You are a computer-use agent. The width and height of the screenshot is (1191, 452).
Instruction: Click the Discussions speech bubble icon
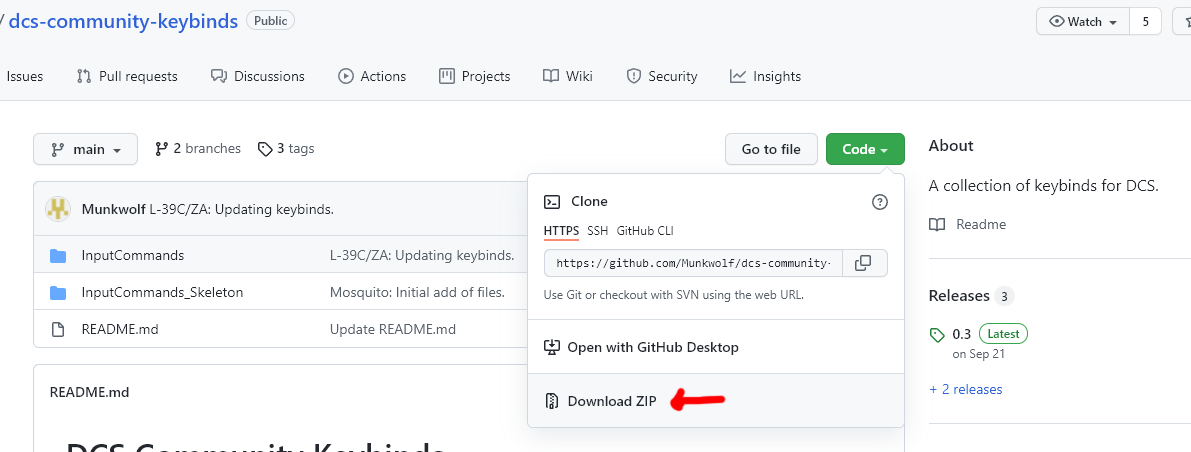click(219, 76)
